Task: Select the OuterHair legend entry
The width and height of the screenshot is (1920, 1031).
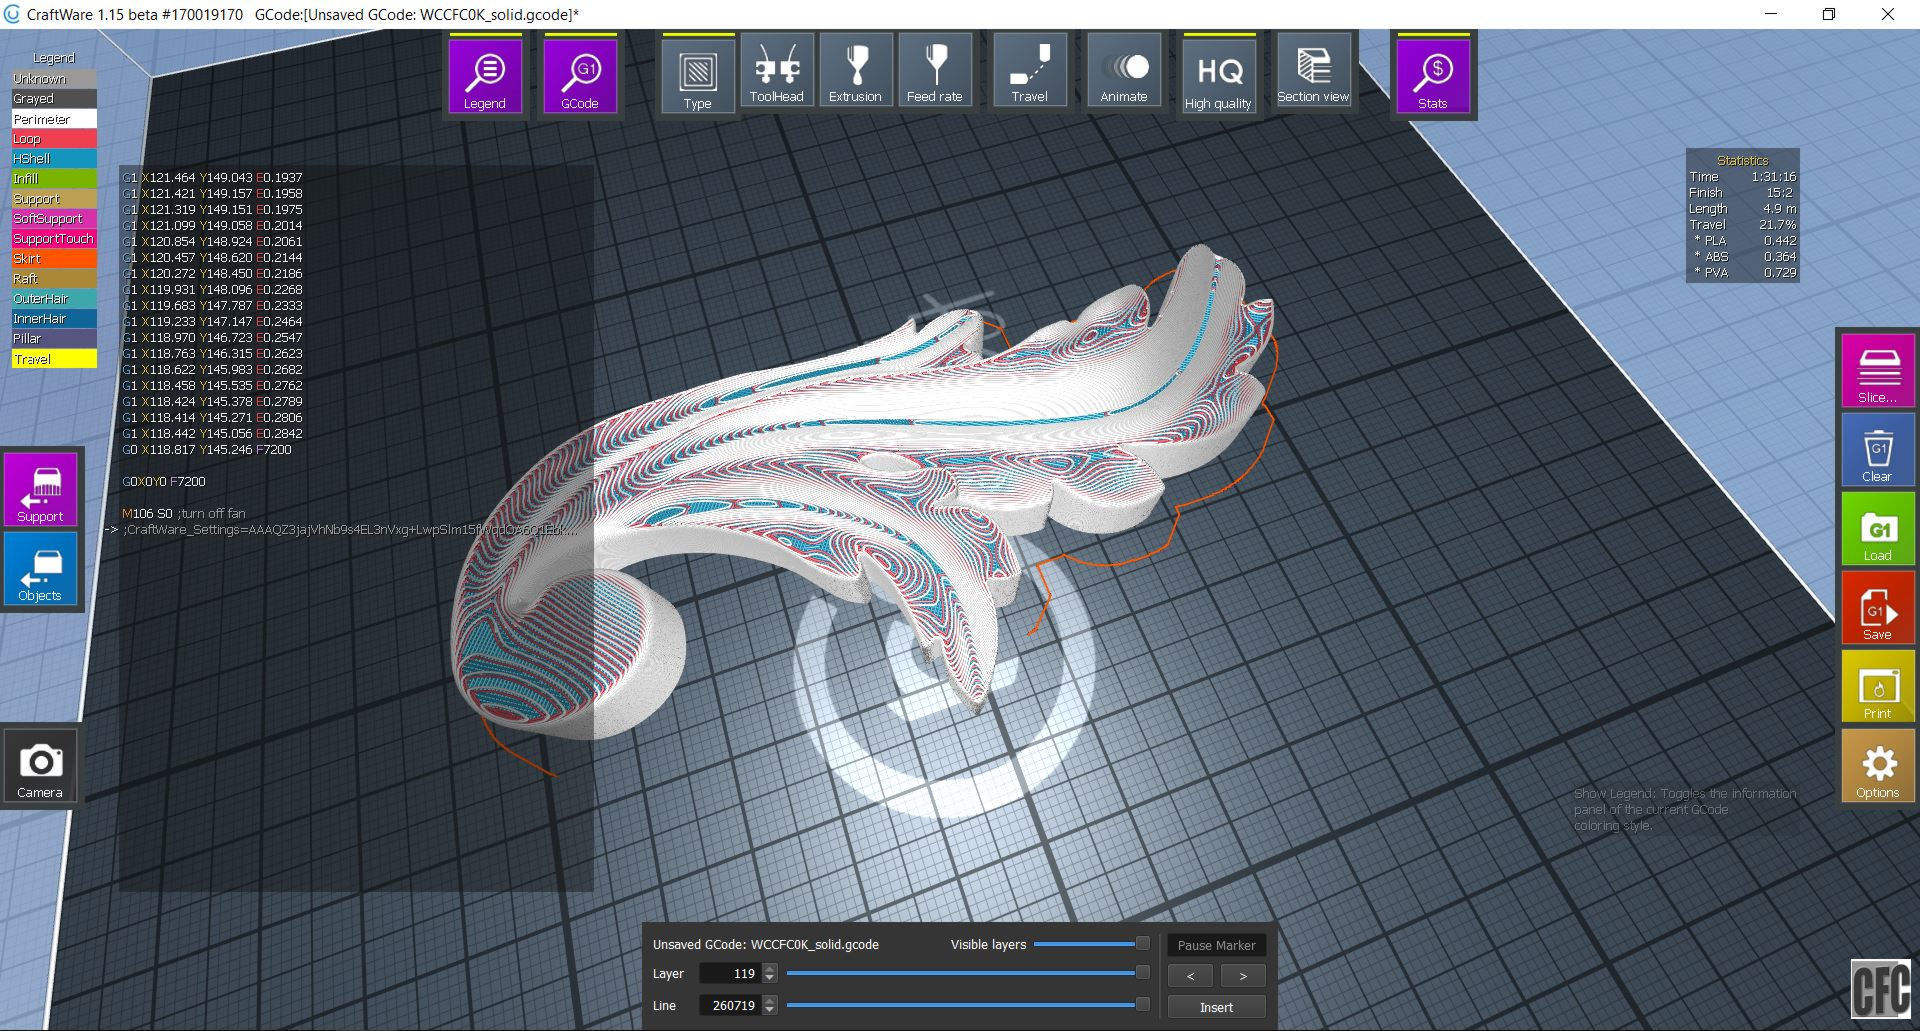Action: [54, 299]
